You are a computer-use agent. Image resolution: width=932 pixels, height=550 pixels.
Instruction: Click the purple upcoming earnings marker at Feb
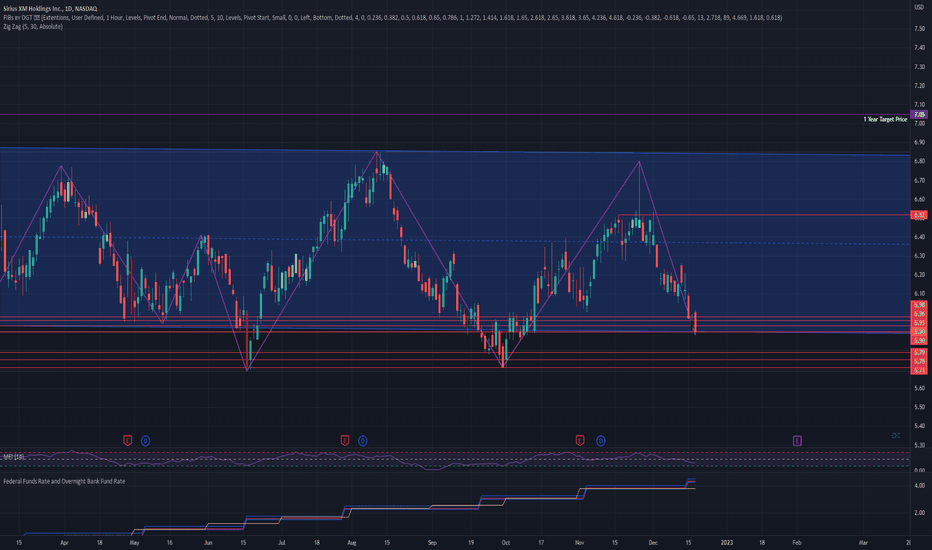pos(797,441)
